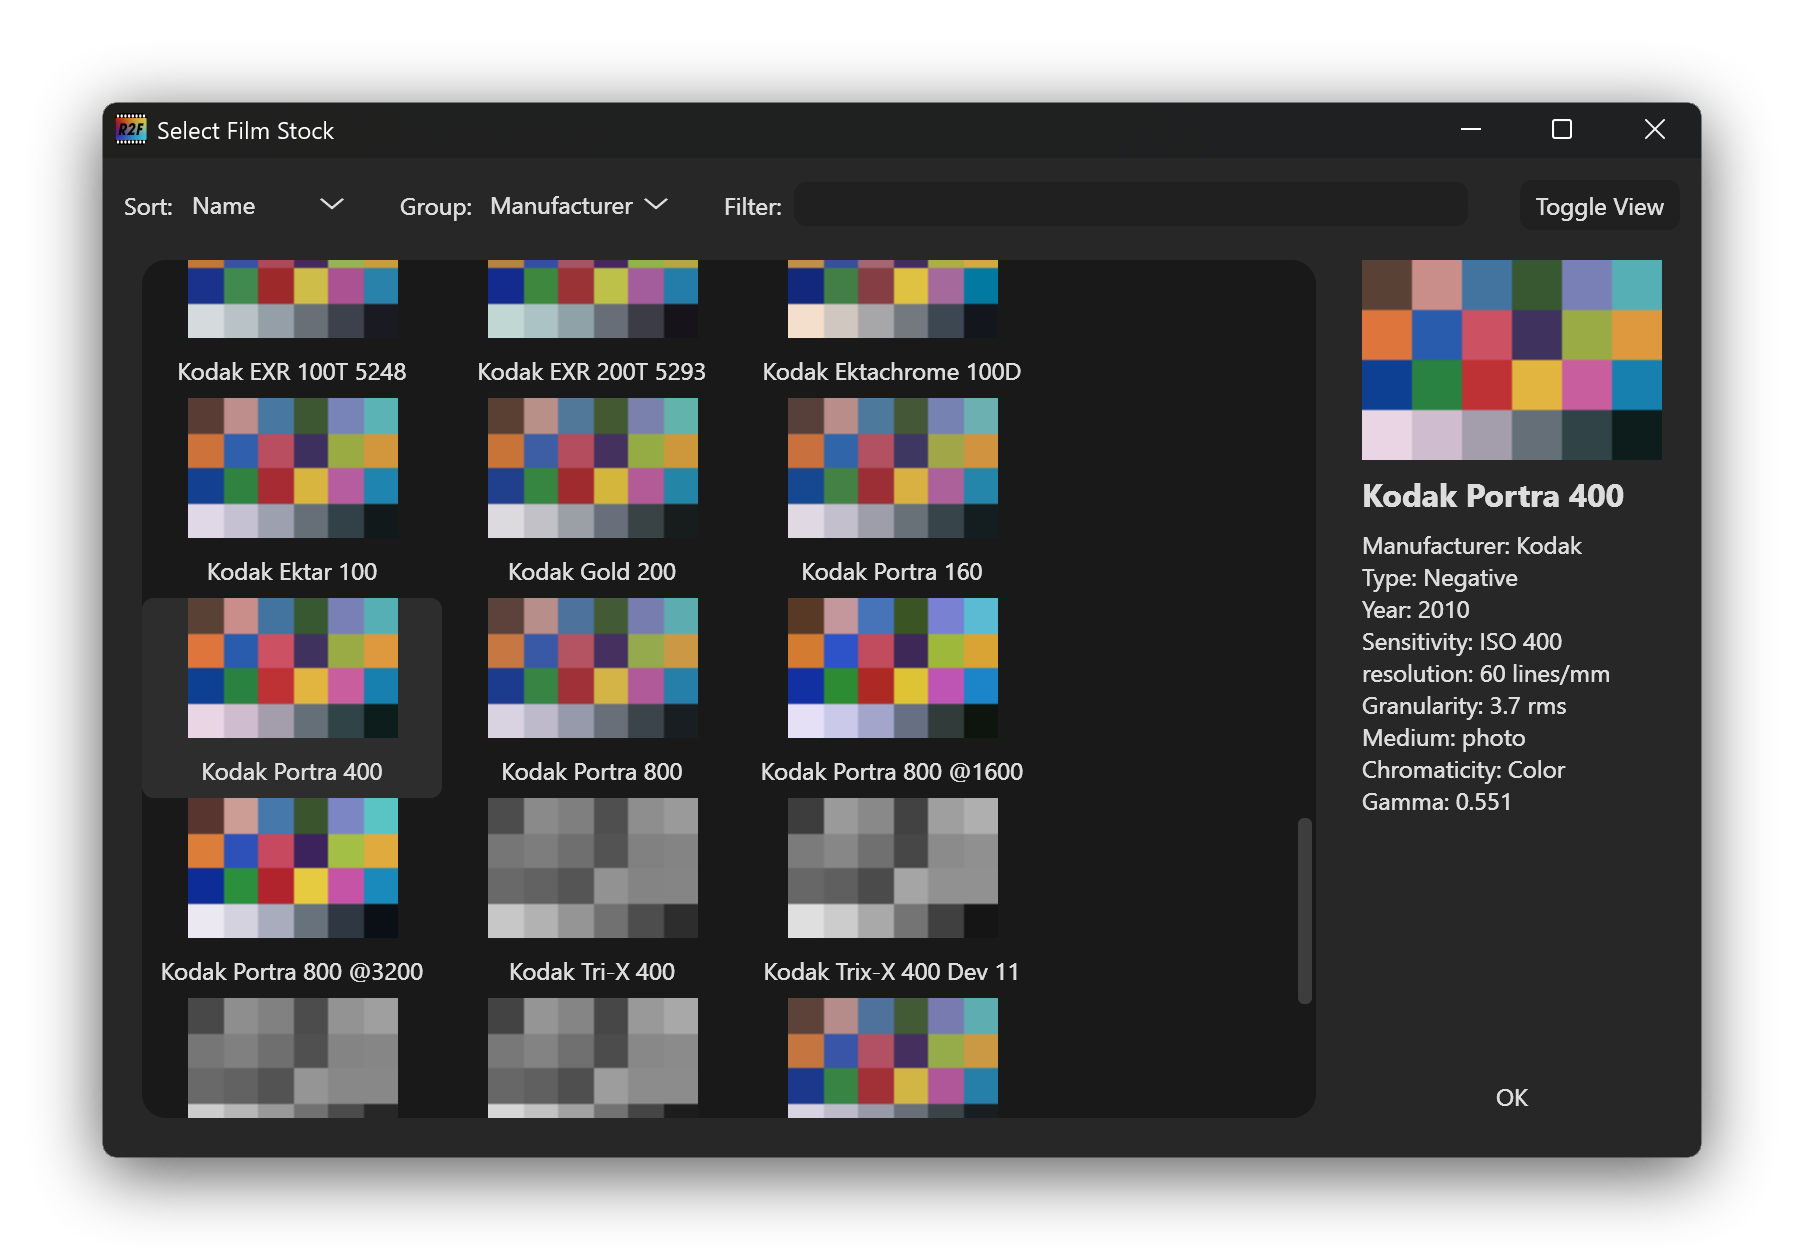The width and height of the screenshot is (1804, 1260).
Task: Click the Kodak Tri-X 400 label
Action: (592, 972)
